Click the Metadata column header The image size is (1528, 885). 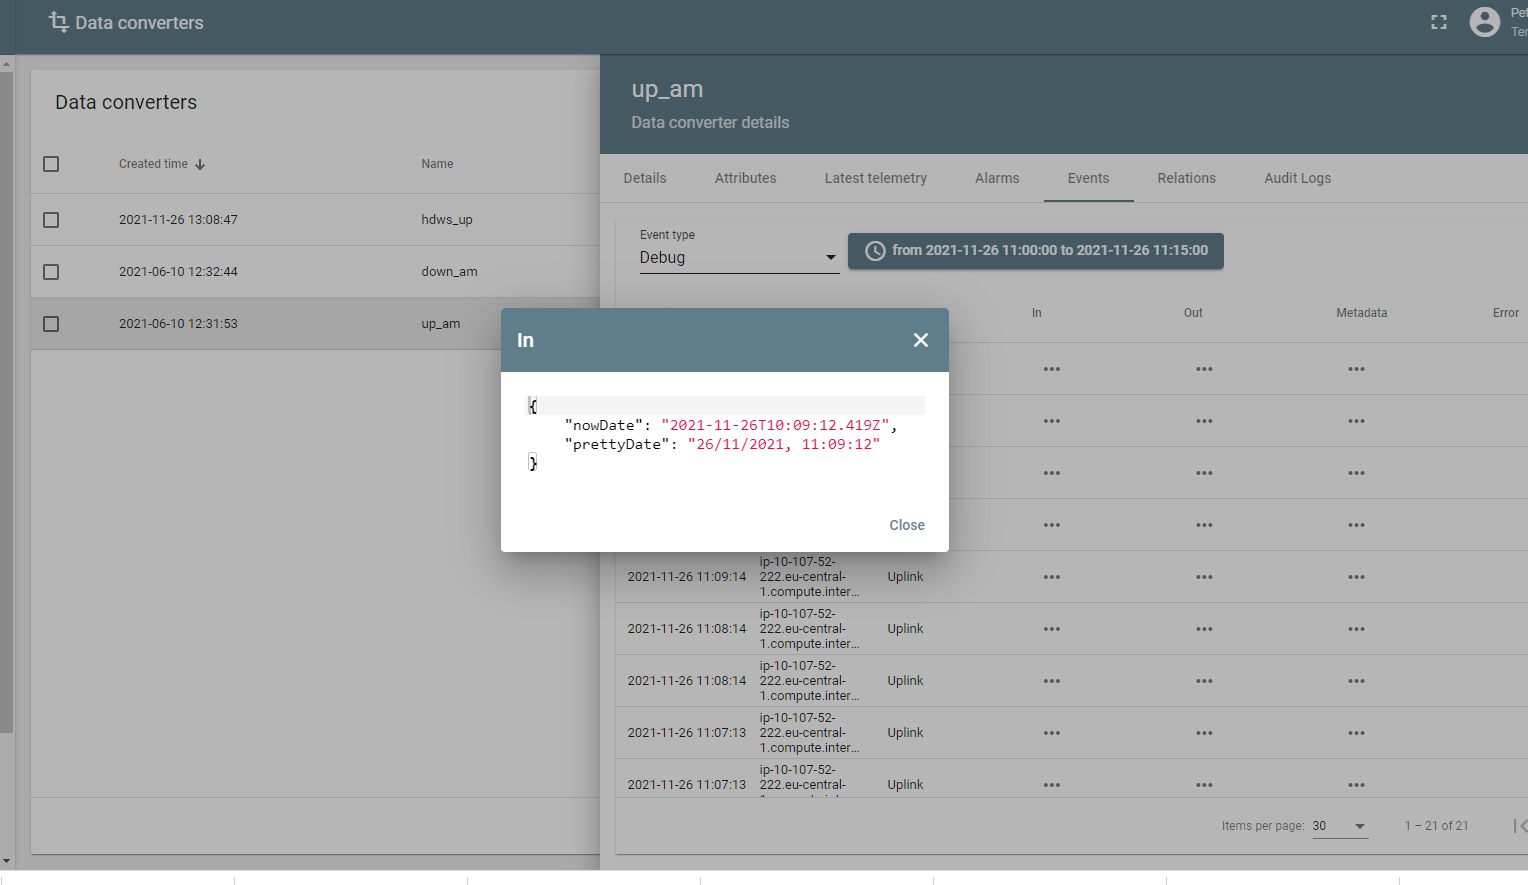coord(1362,313)
